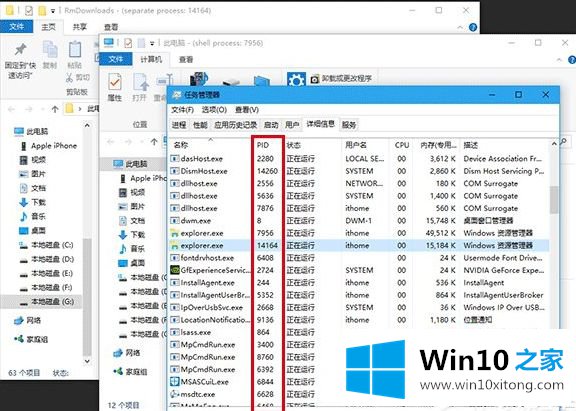The height and width of the screenshot is (411, 576).
Task: Click the MpCmdRun.exe row with PID 8760
Action: 360,357
